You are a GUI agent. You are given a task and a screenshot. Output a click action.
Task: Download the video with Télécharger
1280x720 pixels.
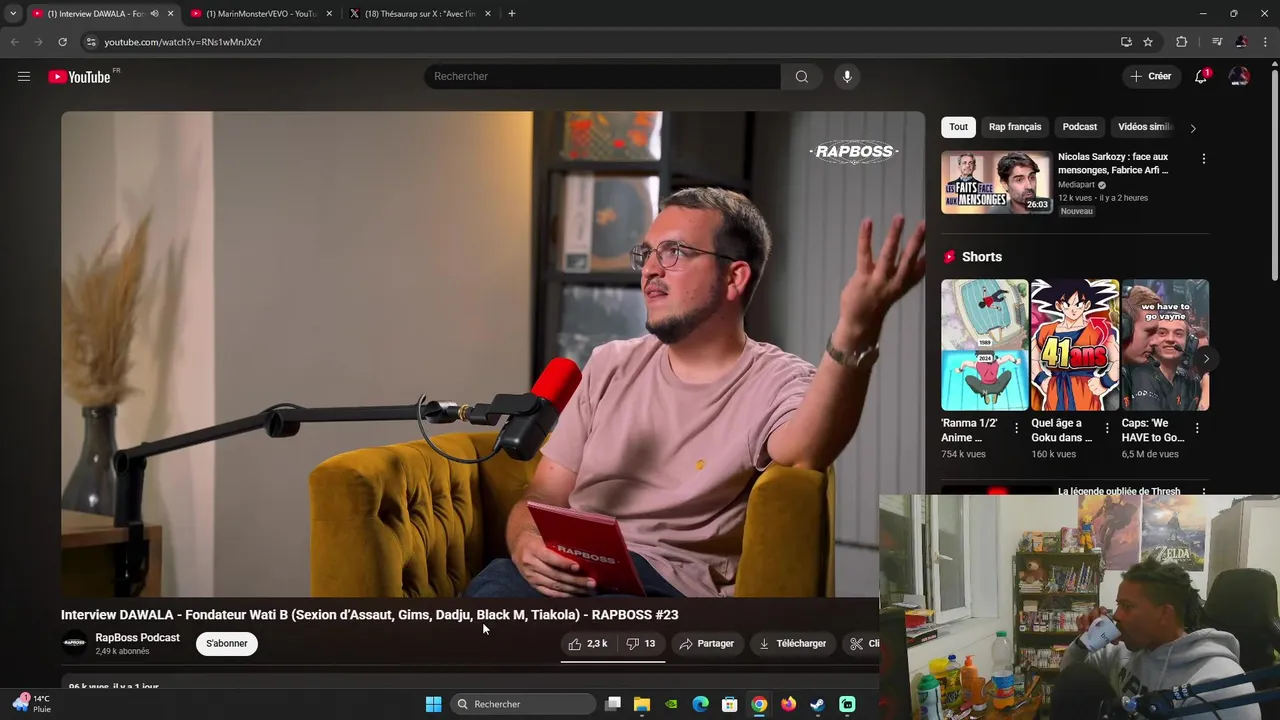point(793,643)
